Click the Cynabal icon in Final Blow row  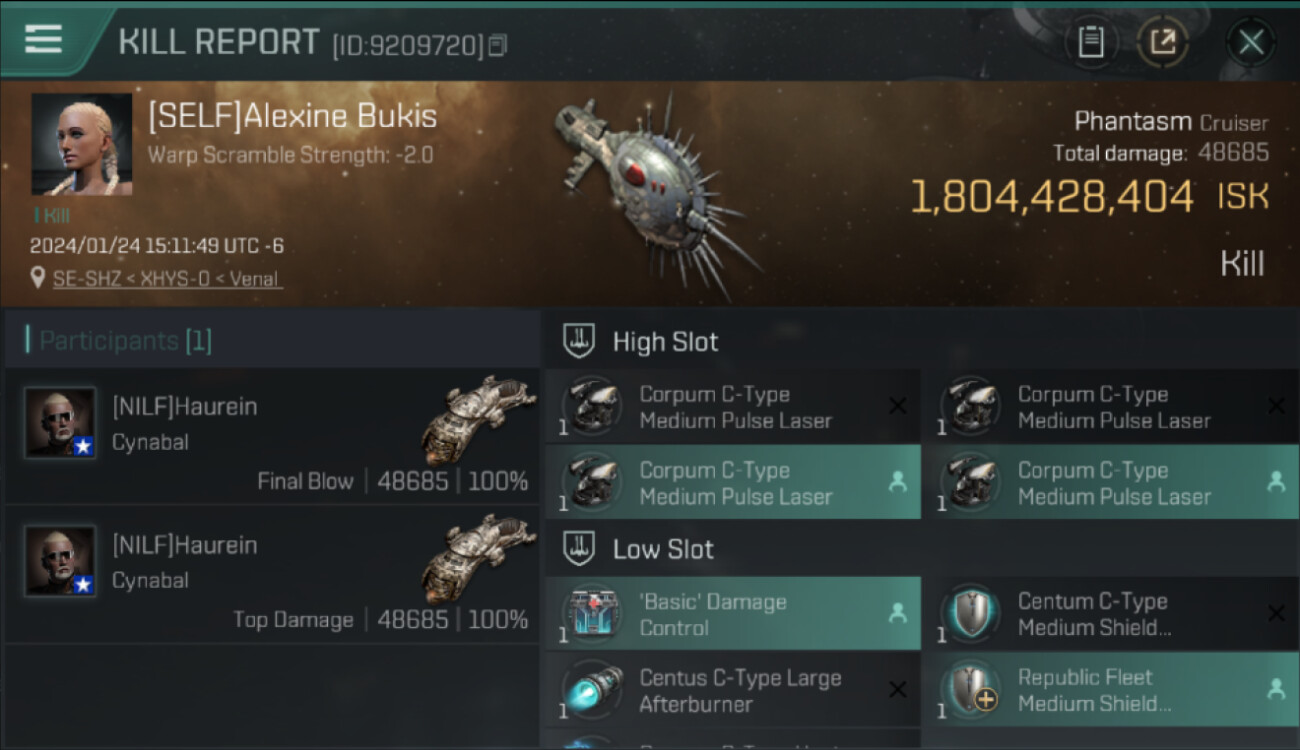pos(478,418)
